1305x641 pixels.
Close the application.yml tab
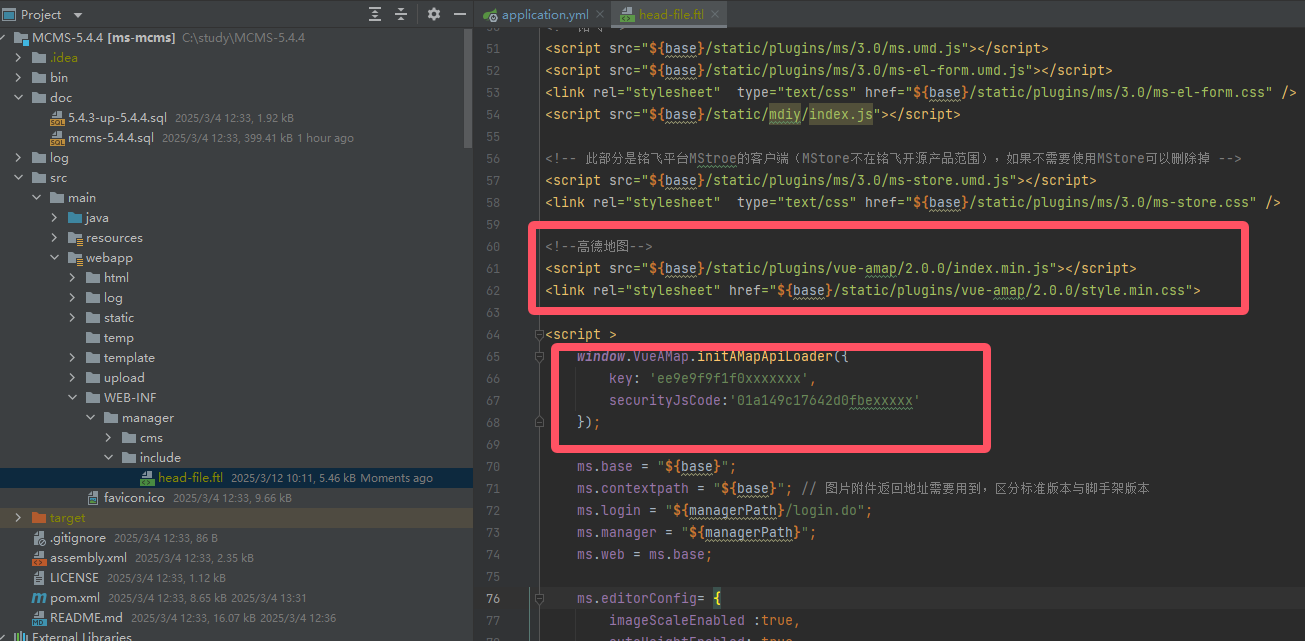click(598, 15)
